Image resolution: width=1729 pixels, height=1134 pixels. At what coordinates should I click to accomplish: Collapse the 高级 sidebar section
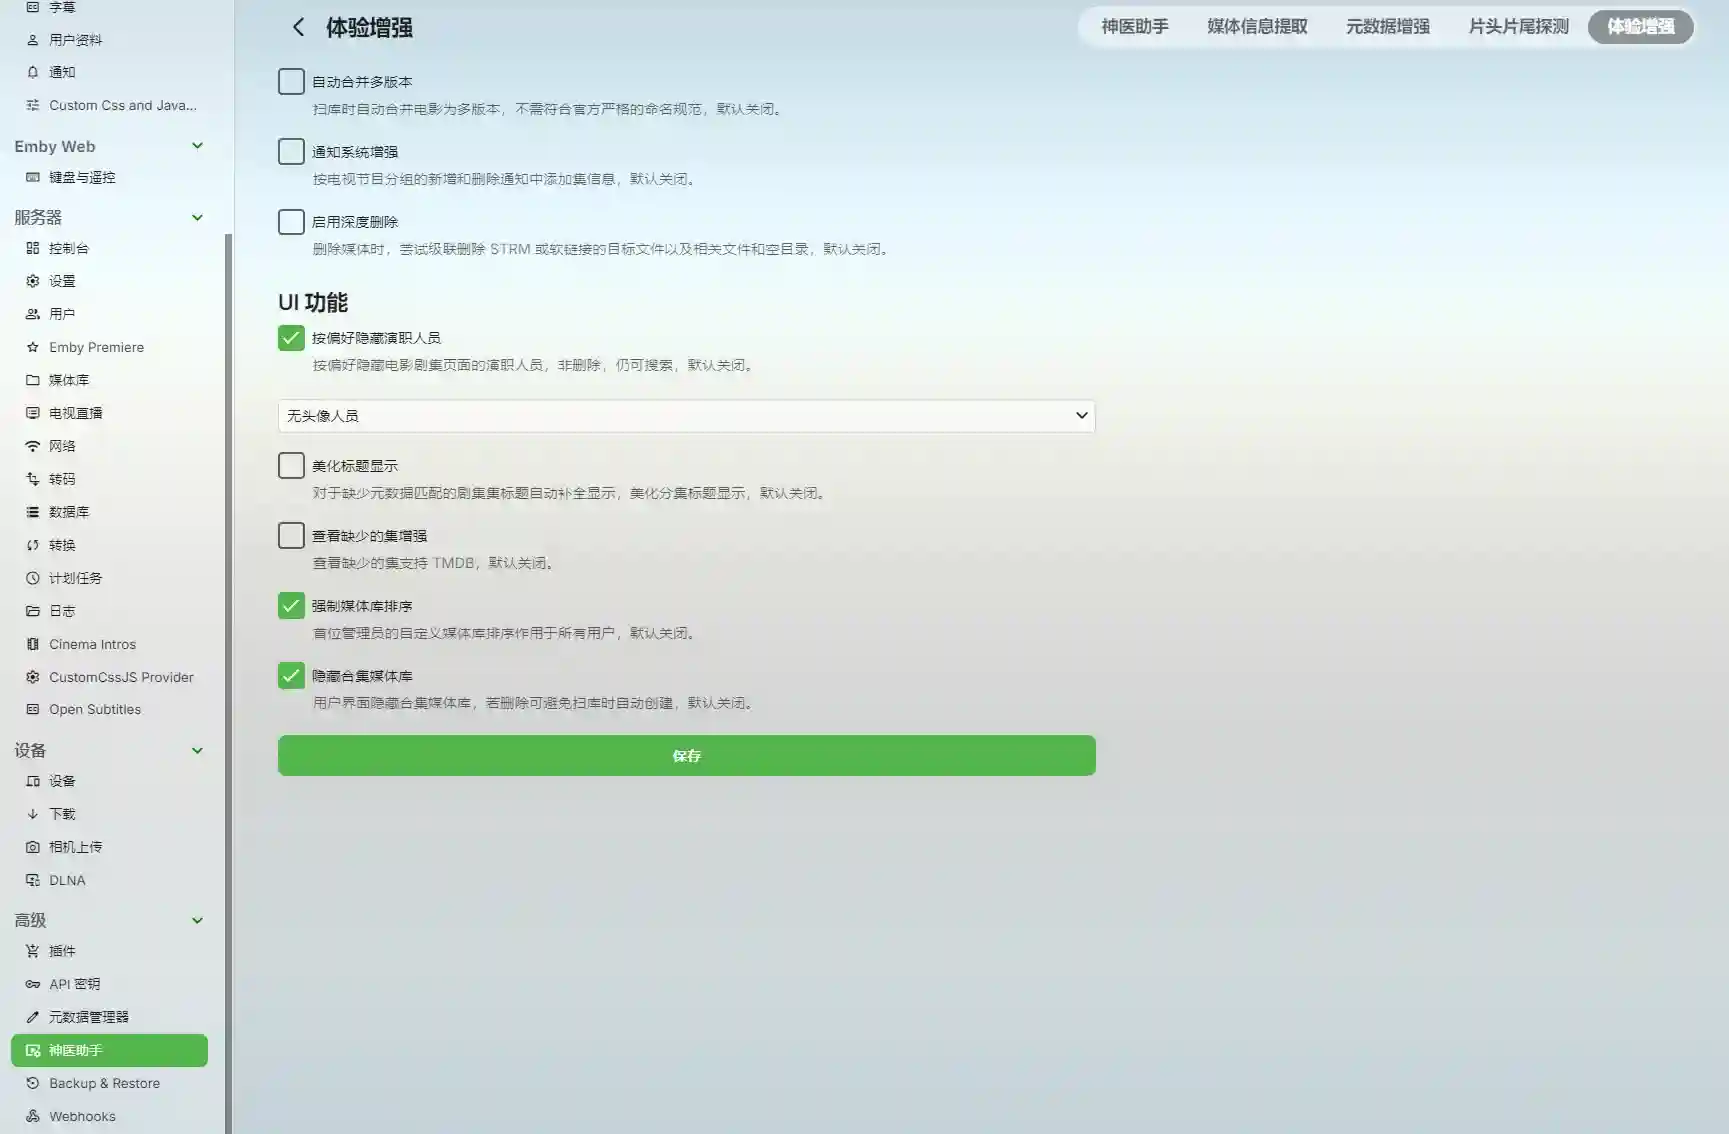[197, 920]
